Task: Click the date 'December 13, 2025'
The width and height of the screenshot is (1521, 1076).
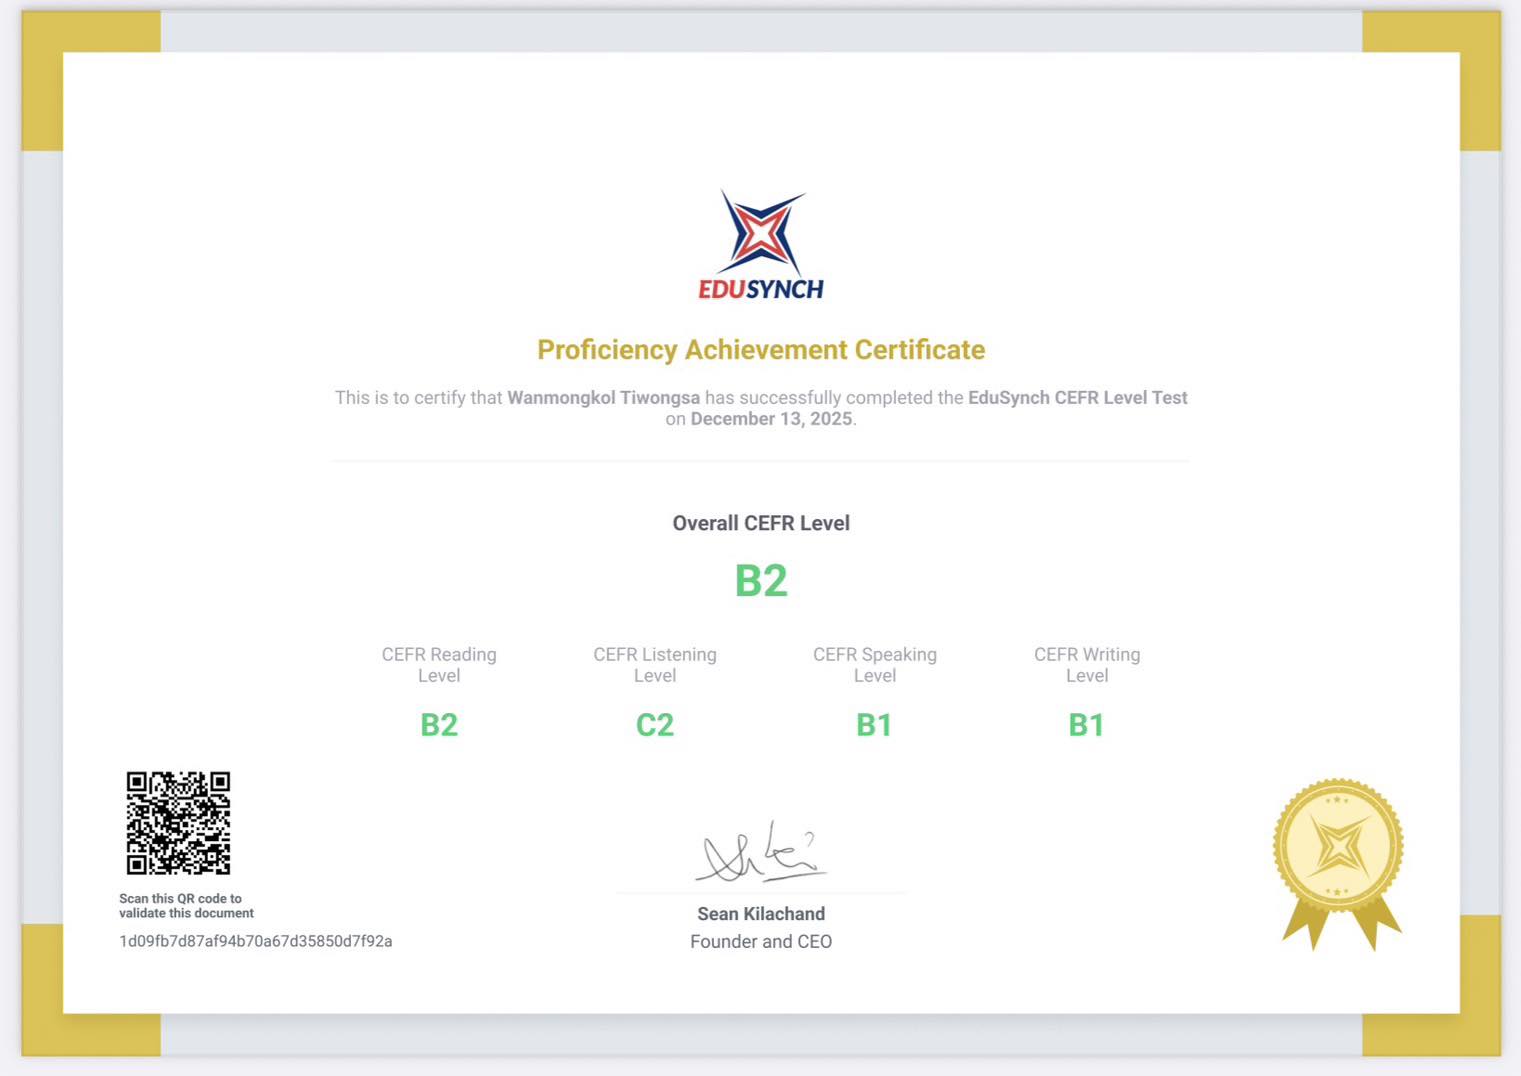Action: pos(771,419)
